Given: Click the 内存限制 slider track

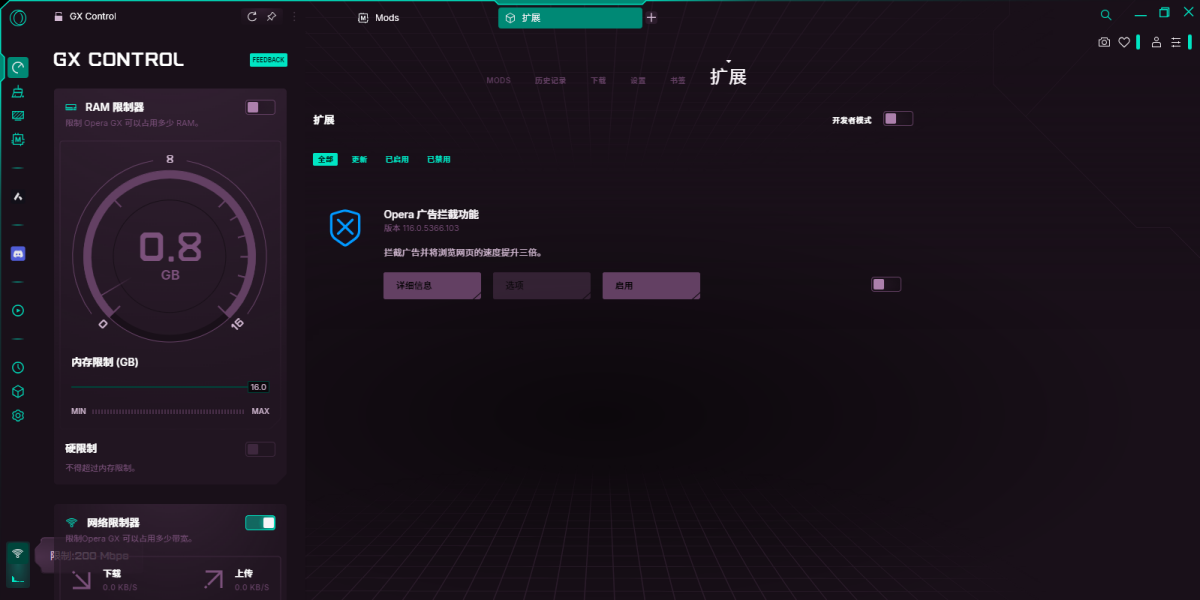Looking at the screenshot, I should (158, 387).
